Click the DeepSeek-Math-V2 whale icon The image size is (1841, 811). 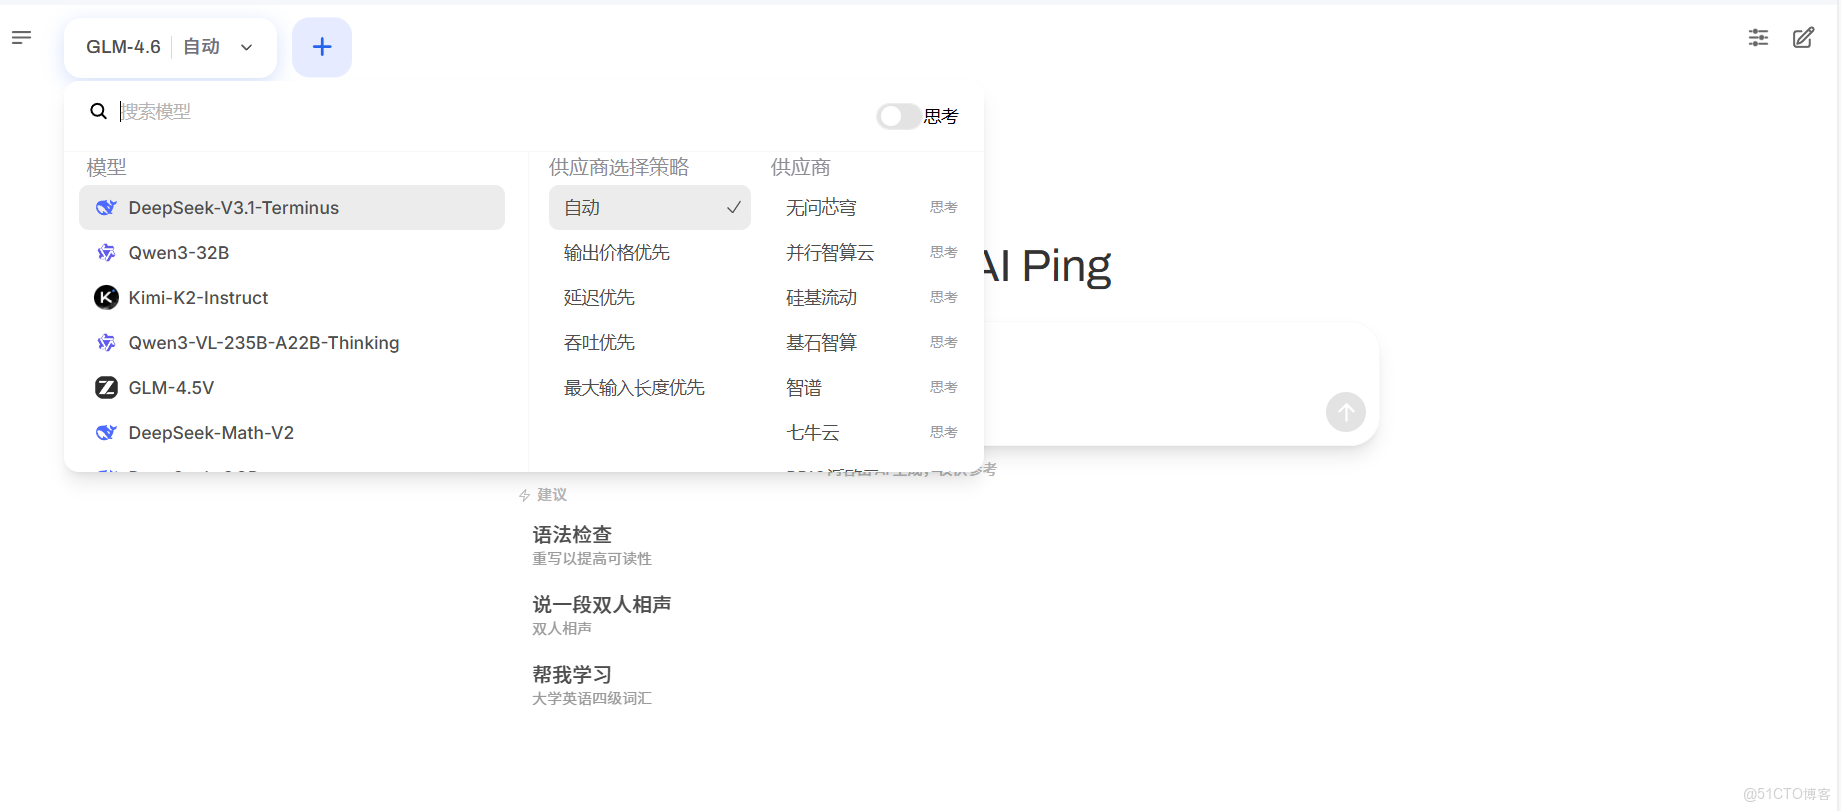[x=106, y=433]
